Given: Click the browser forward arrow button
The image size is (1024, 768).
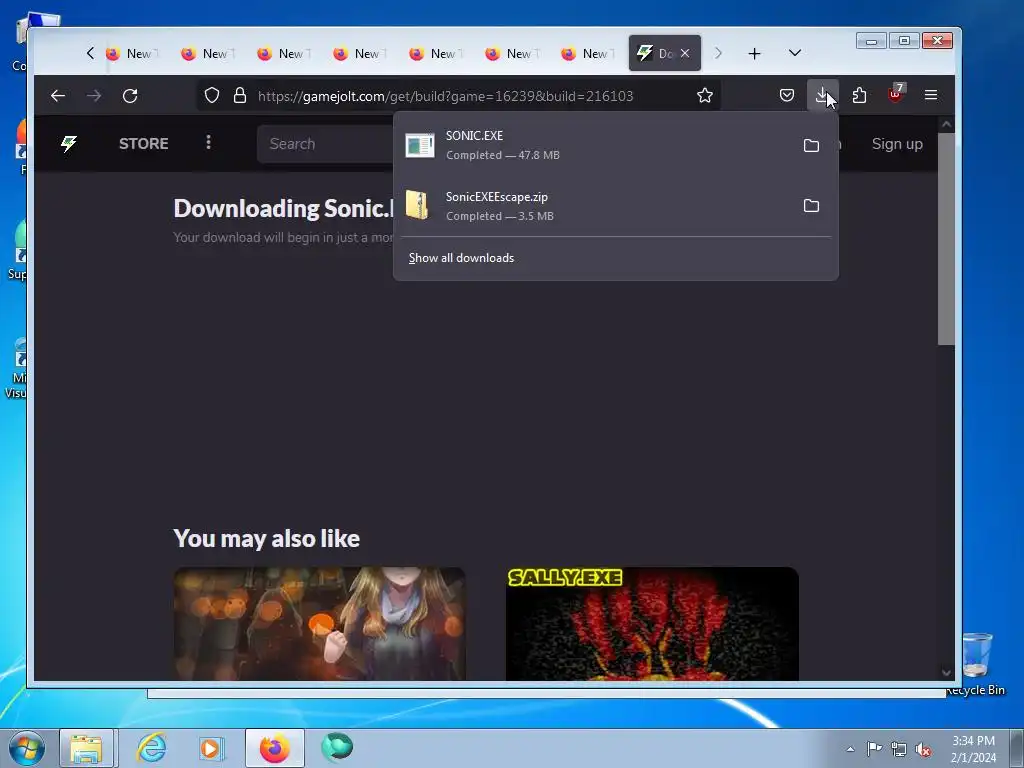Looking at the screenshot, I should pos(94,96).
